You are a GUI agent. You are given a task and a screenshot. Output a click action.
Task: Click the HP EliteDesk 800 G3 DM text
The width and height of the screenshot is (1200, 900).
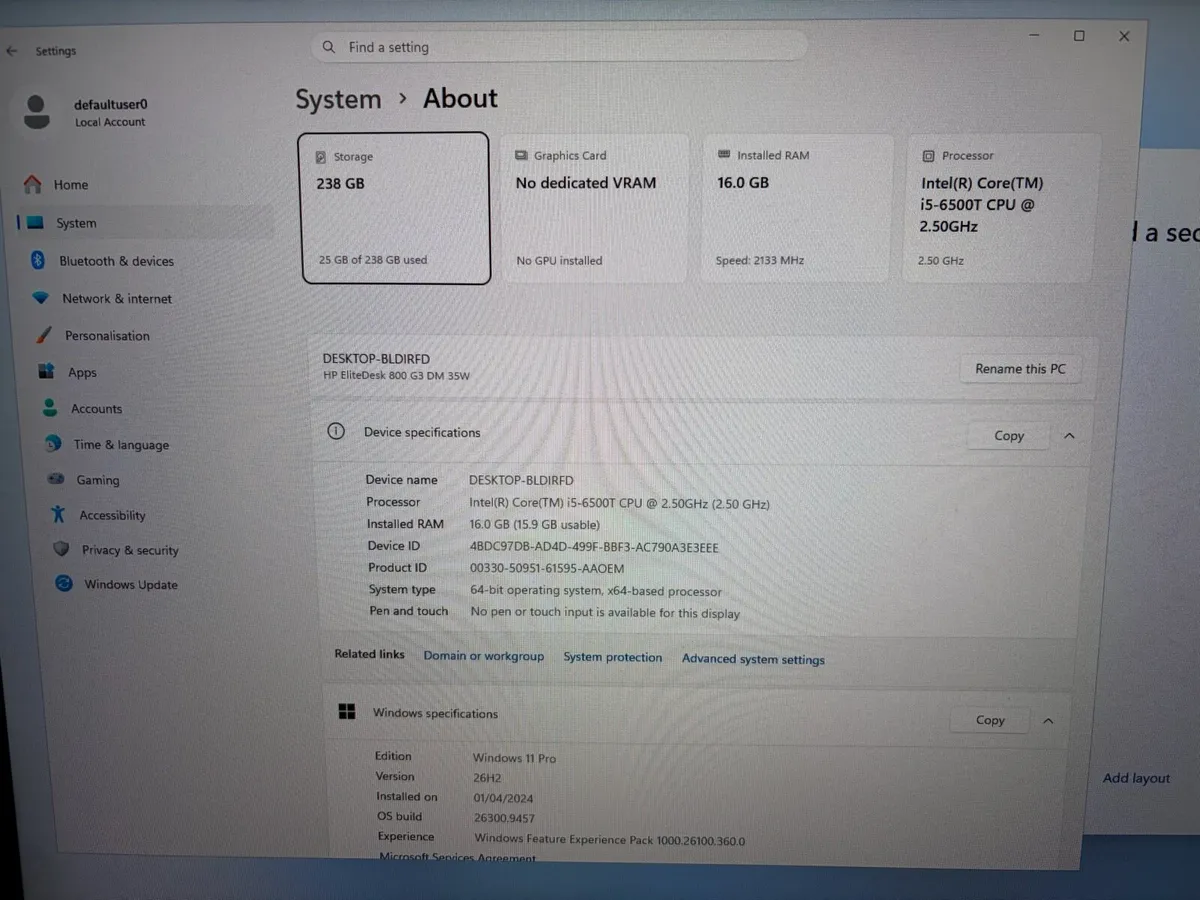coord(396,376)
